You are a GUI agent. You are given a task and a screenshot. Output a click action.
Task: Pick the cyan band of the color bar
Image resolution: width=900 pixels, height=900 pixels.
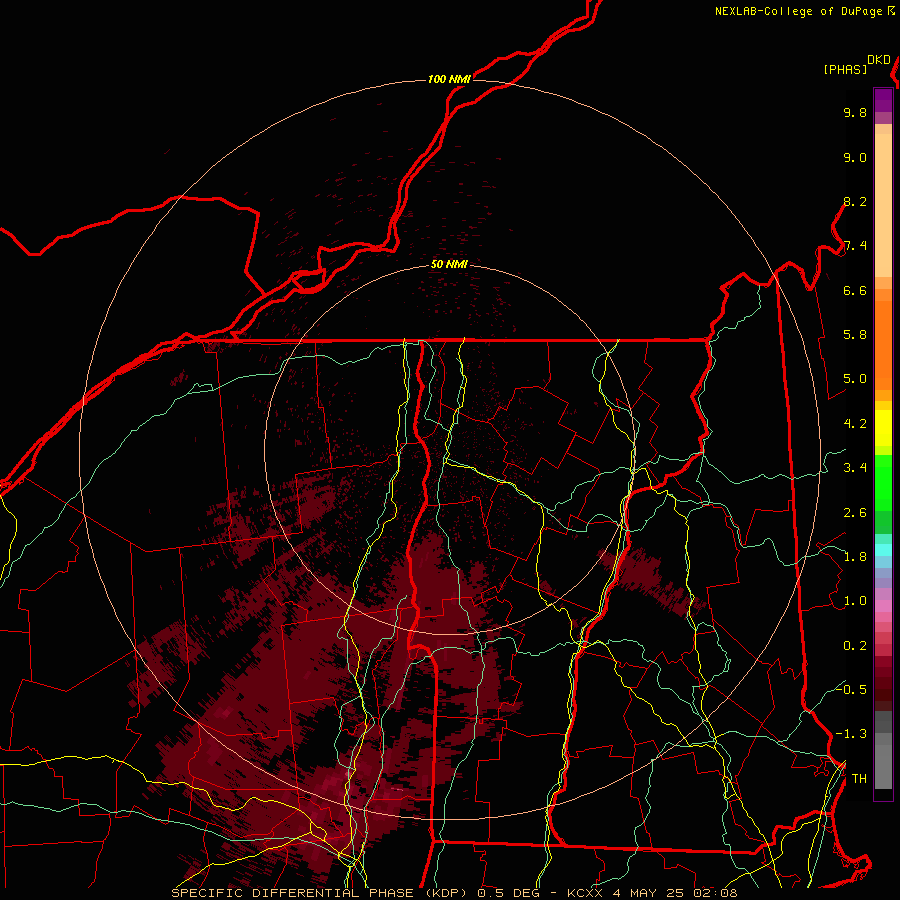click(x=883, y=550)
